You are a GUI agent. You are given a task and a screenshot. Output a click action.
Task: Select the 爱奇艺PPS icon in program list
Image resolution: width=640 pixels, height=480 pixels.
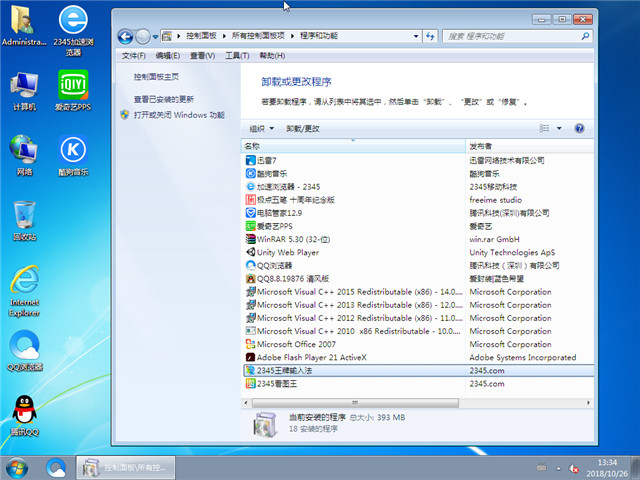click(x=250, y=226)
